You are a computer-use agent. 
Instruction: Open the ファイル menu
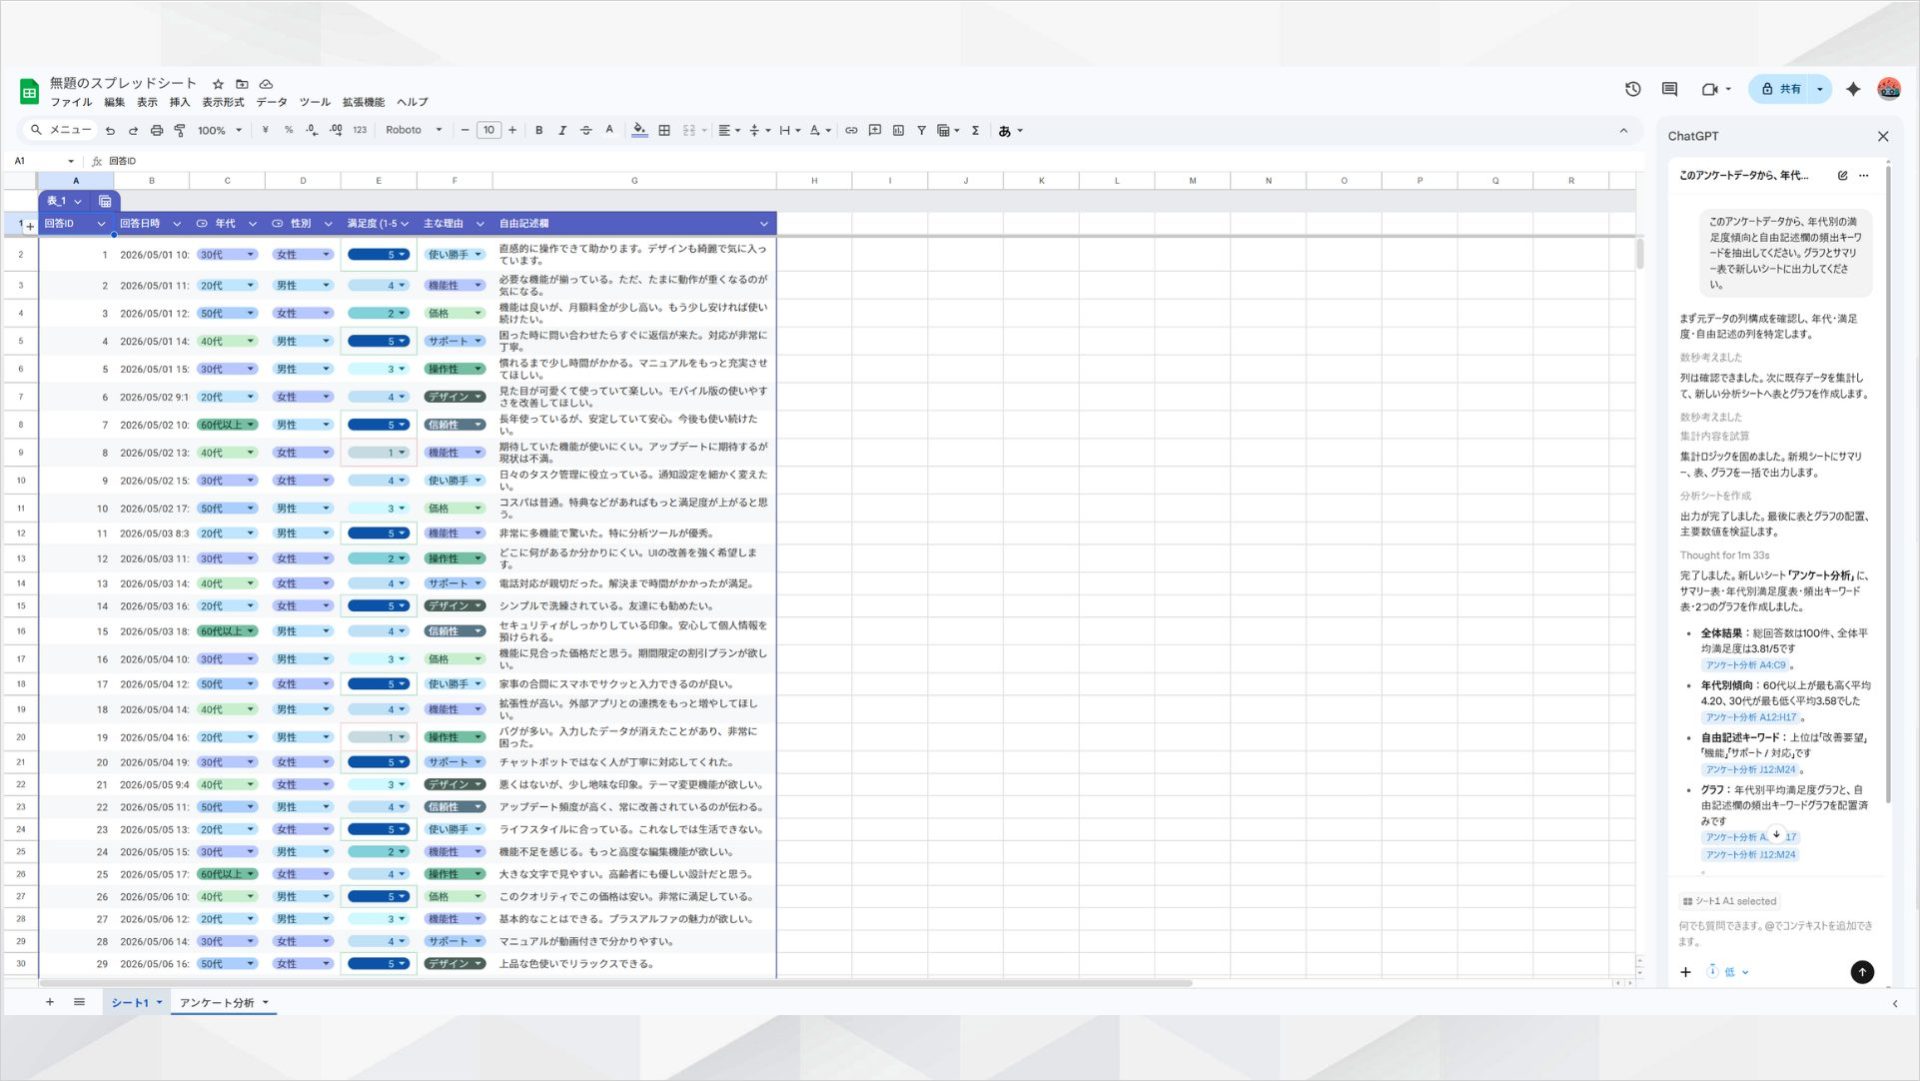[x=71, y=102]
